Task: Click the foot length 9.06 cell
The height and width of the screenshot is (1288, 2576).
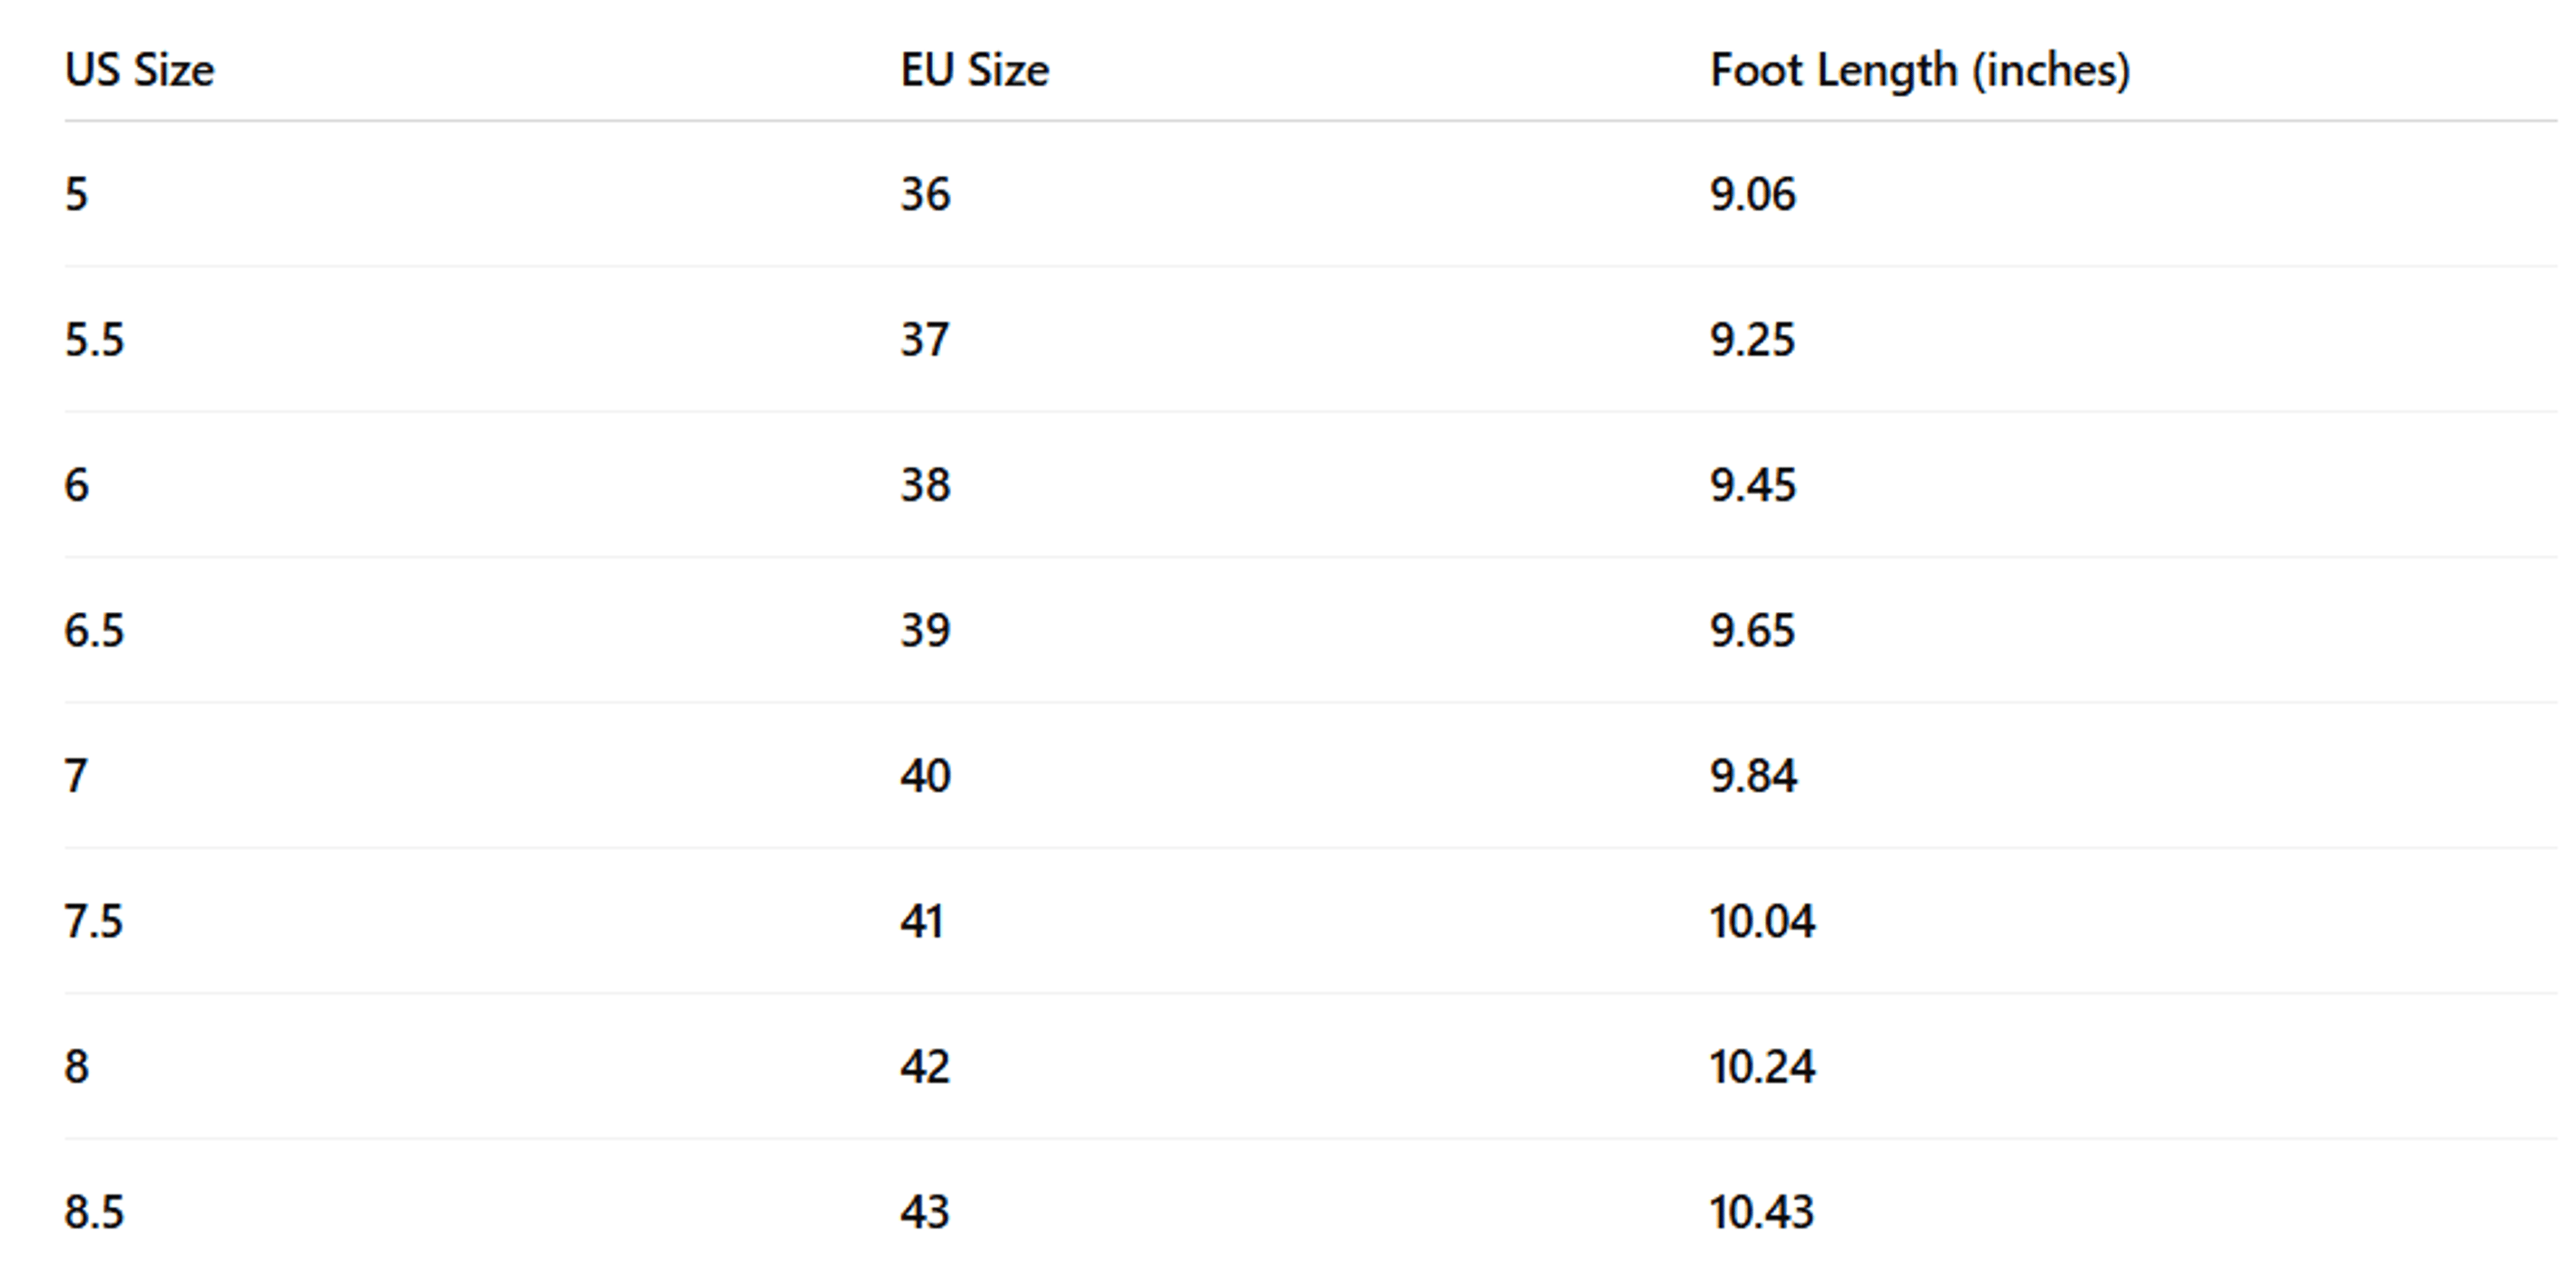Action: [x=1753, y=194]
